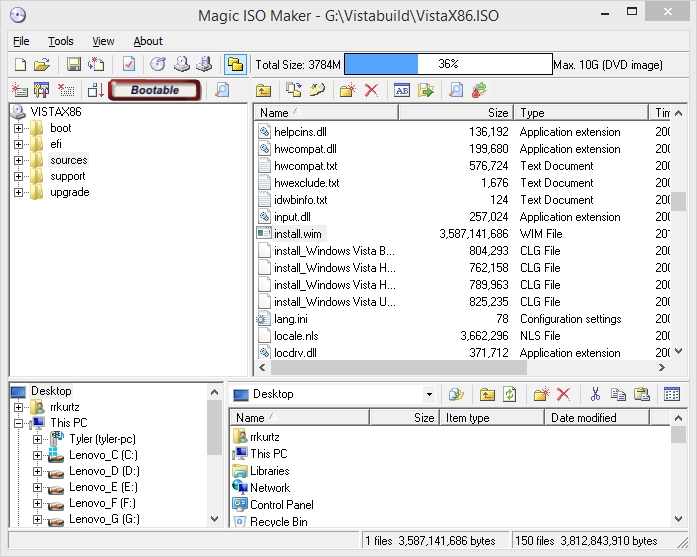Open the View menu
697x557 pixels.
point(103,41)
